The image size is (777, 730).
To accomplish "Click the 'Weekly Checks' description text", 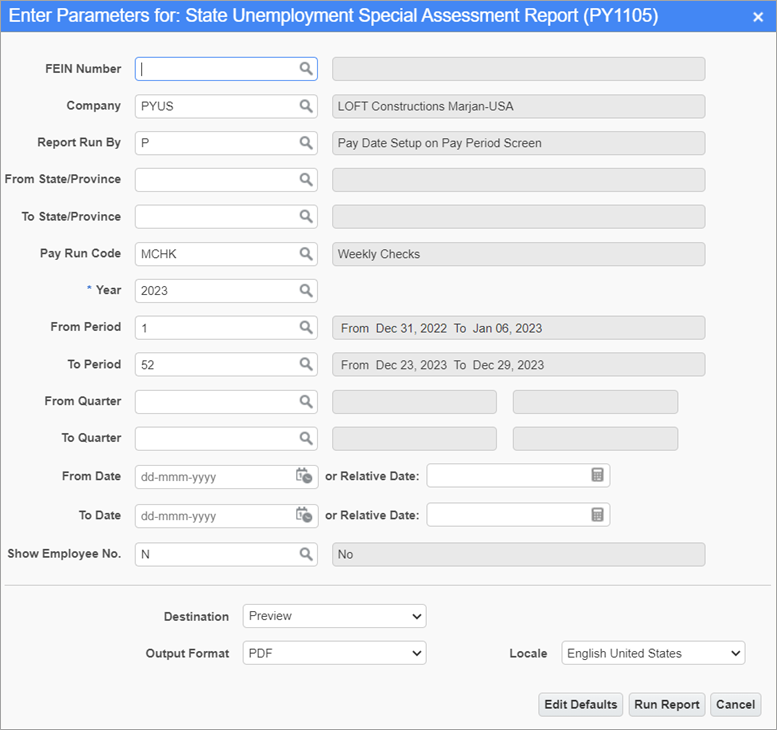I will tap(379, 254).
